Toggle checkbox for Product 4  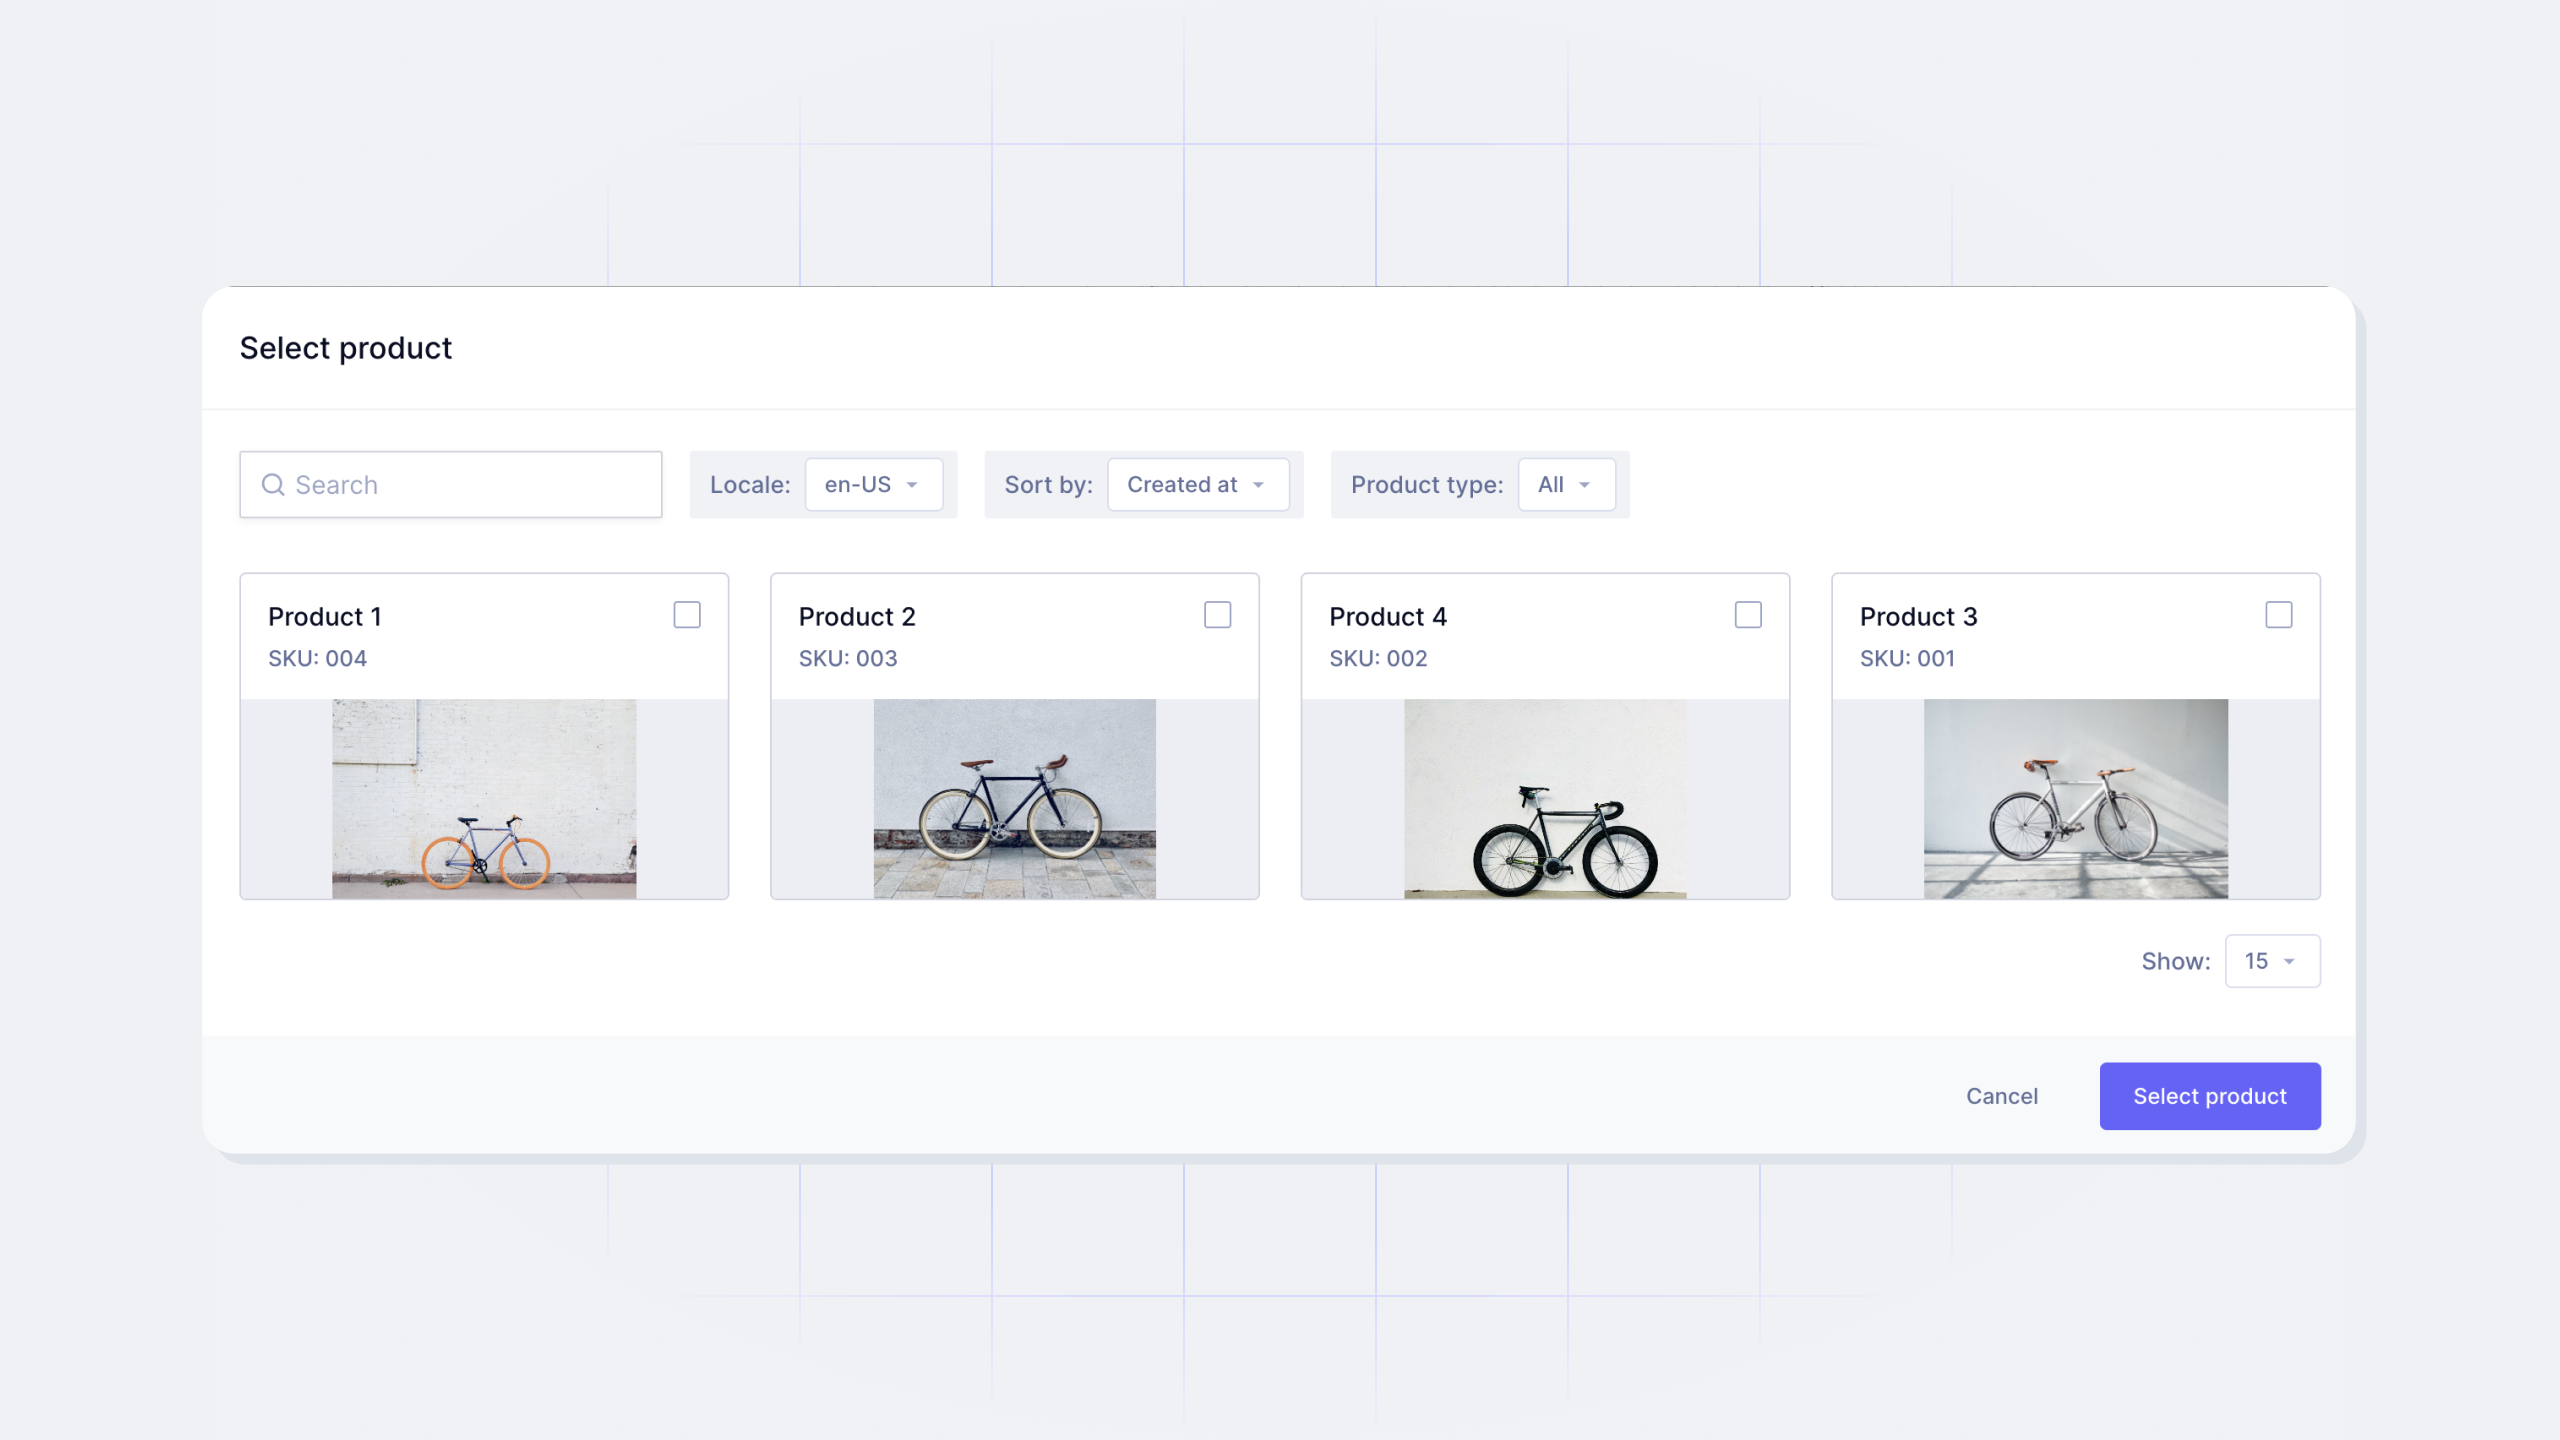(1746, 614)
